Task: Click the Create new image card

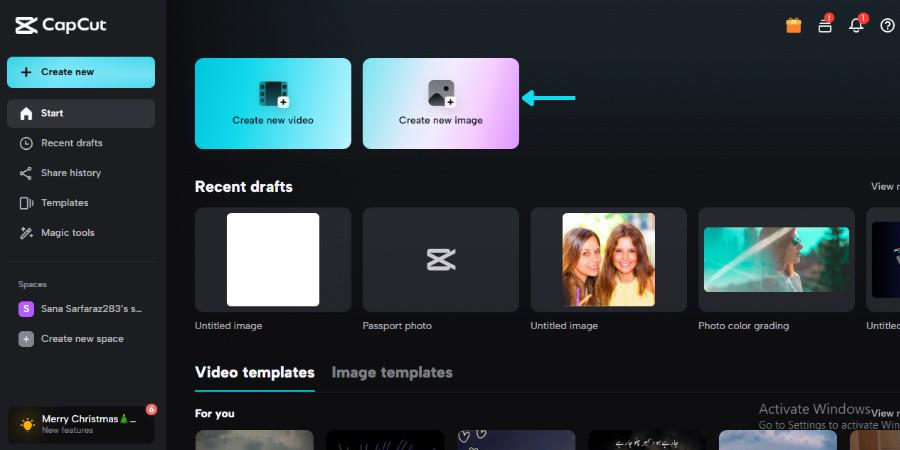Action: [441, 103]
